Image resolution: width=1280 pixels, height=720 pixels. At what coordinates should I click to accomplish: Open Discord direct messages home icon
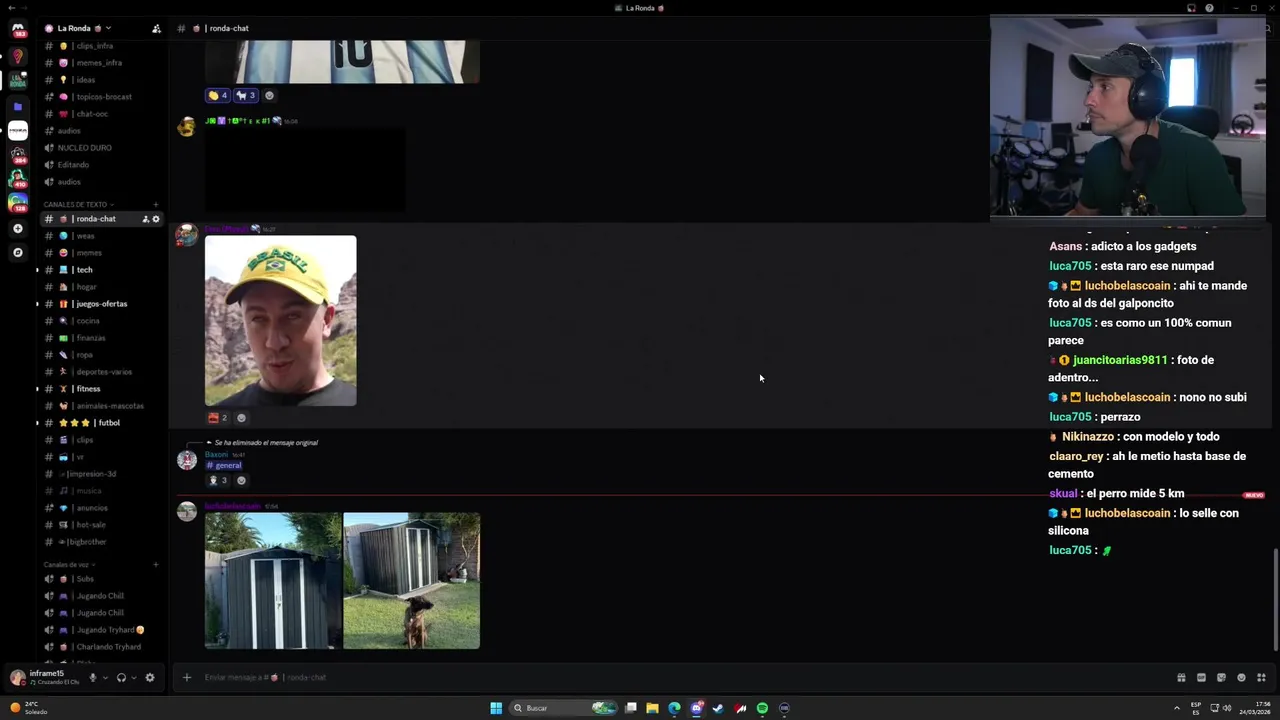17,30
